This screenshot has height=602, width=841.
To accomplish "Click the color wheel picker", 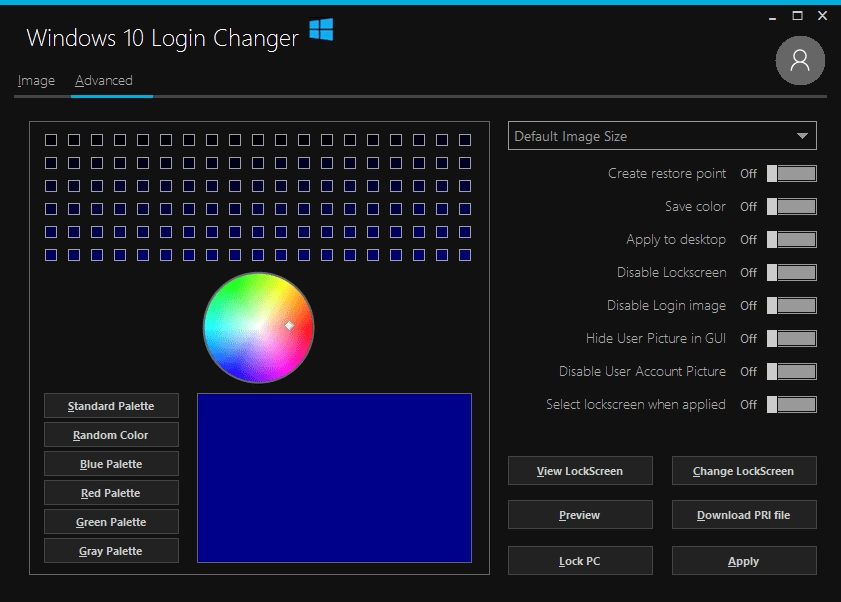I will point(259,327).
